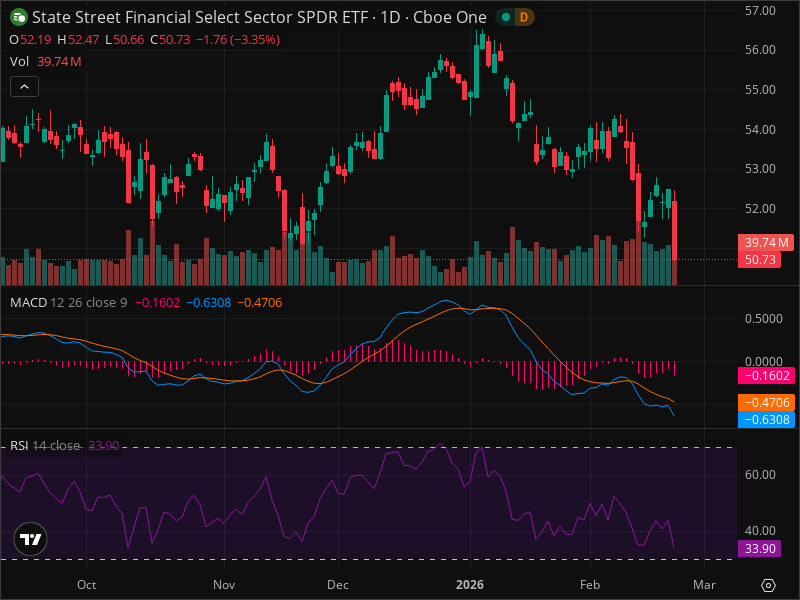
Task: Click the orange -0.4706 MACD legend value
Action: (x=260, y=303)
